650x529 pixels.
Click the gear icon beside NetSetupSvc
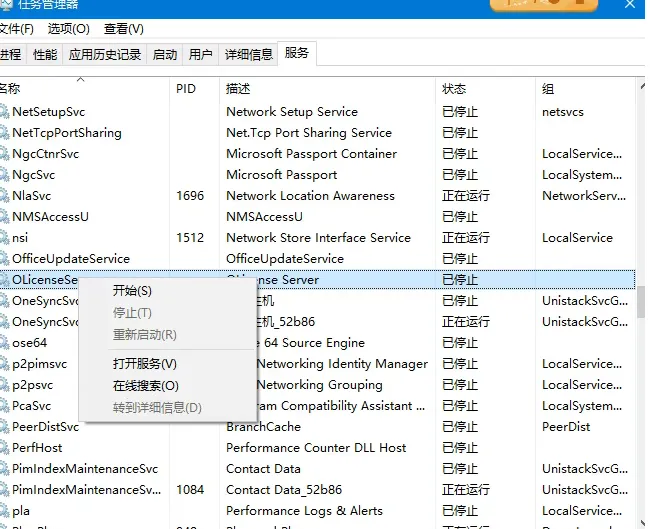[x=4, y=112]
